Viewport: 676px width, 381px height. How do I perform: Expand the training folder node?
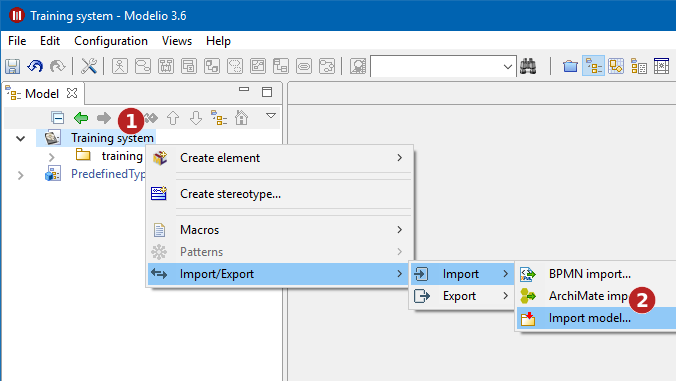(52, 157)
